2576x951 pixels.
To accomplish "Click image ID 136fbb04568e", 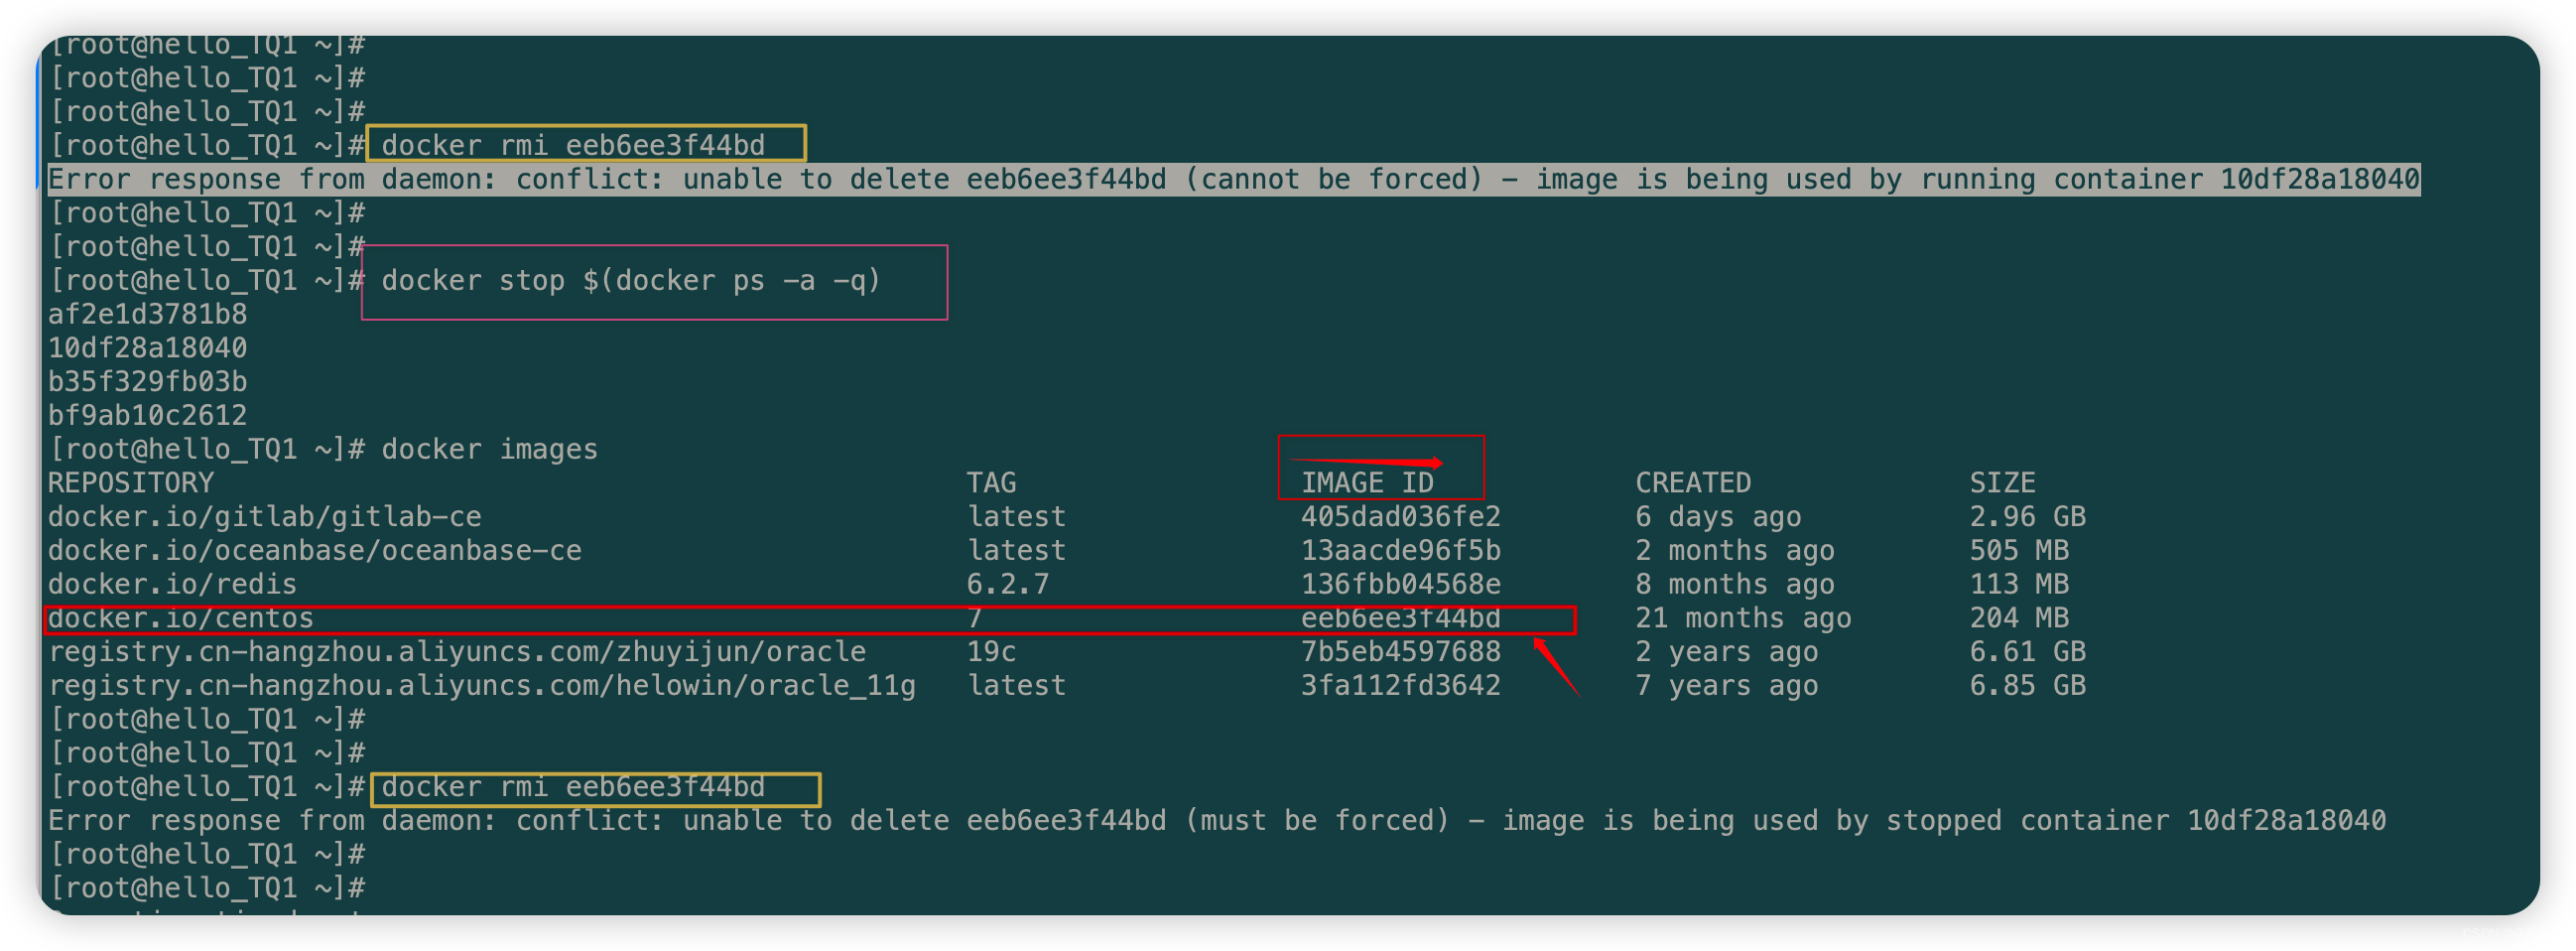I will [x=1400, y=585].
